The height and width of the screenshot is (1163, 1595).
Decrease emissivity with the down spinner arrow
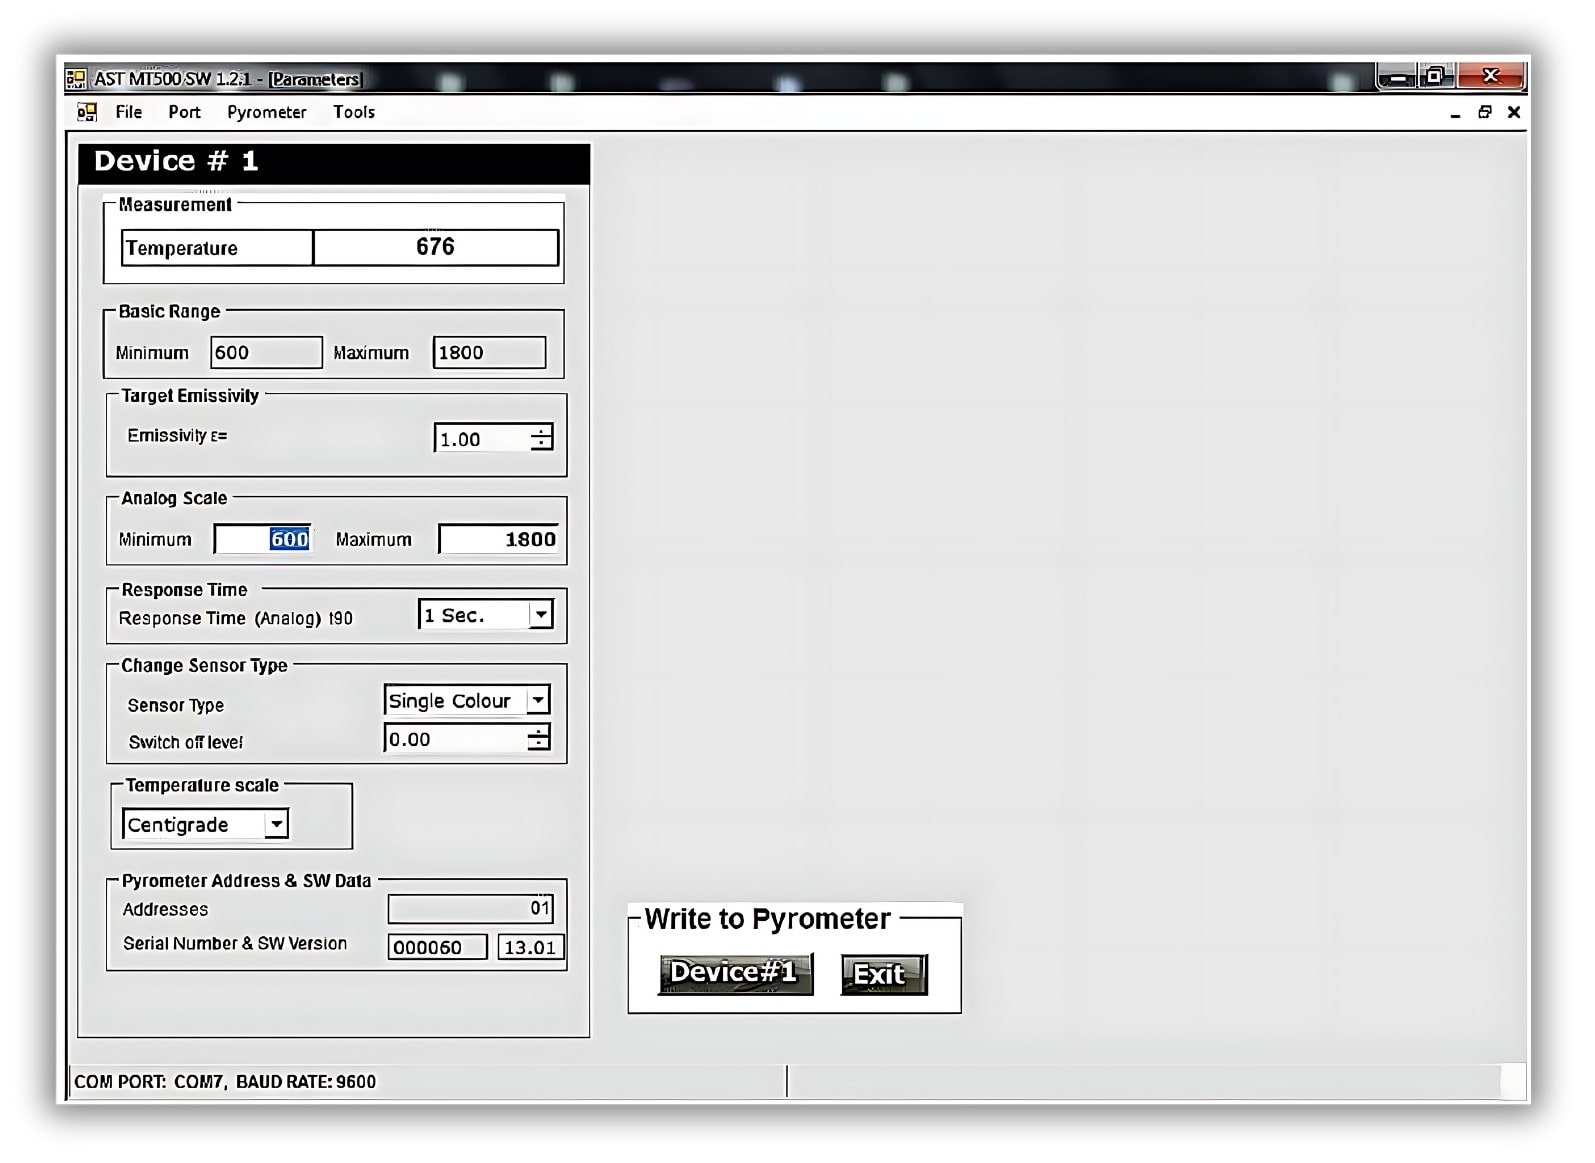tap(541, 444)
